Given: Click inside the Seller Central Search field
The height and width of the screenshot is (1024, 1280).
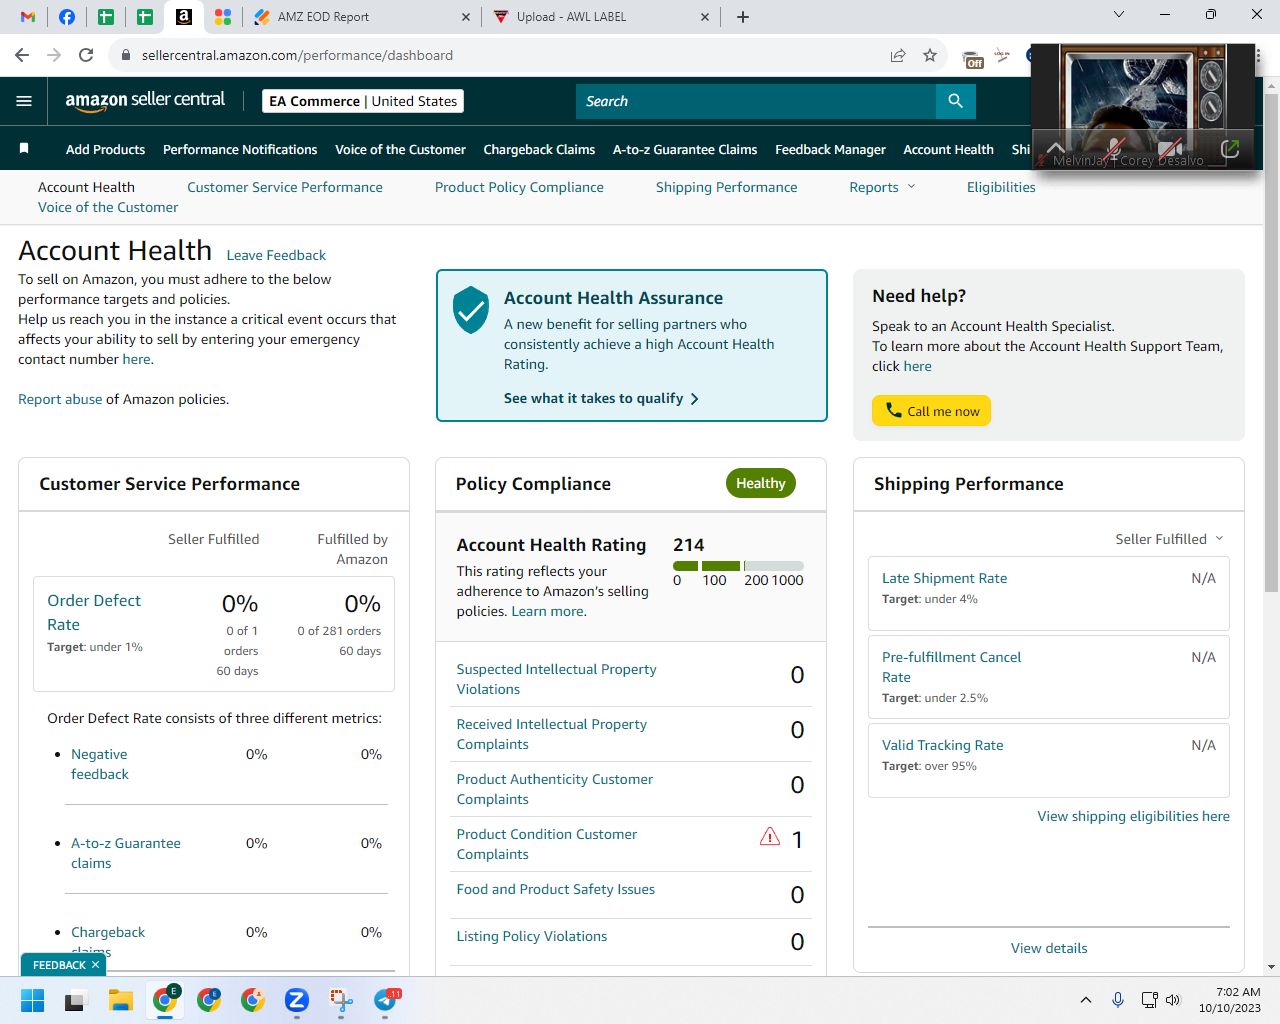Looking at the screenshot, I should click(756, 101).
